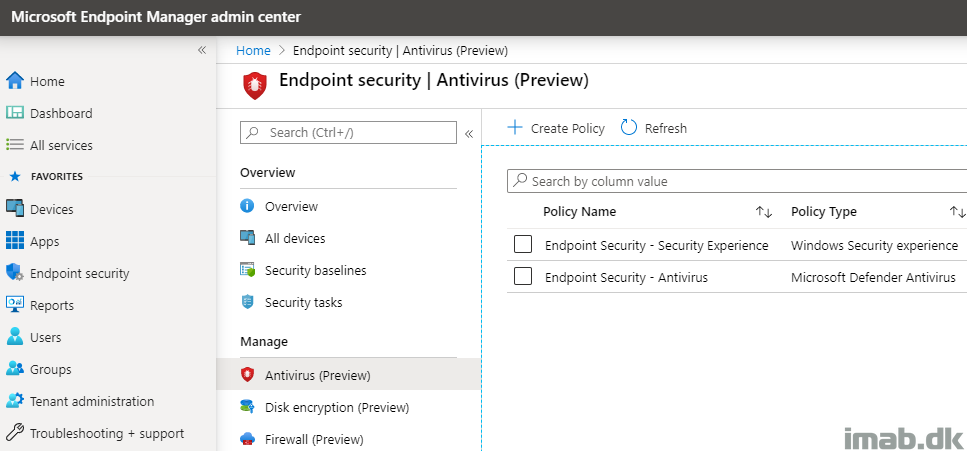The image size is (967, 451).
Task: Click the Disk encryption icon
Action: pos(247,407)
